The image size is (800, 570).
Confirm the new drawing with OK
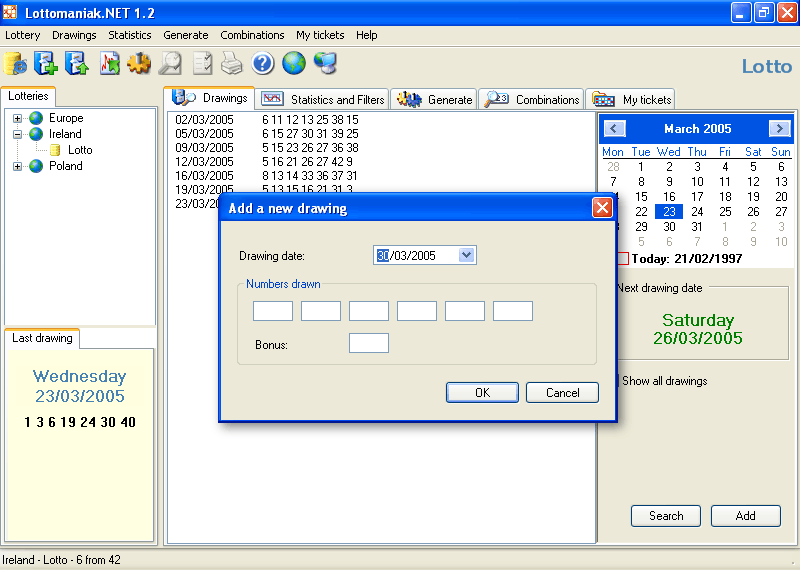(x=482, y=392)
